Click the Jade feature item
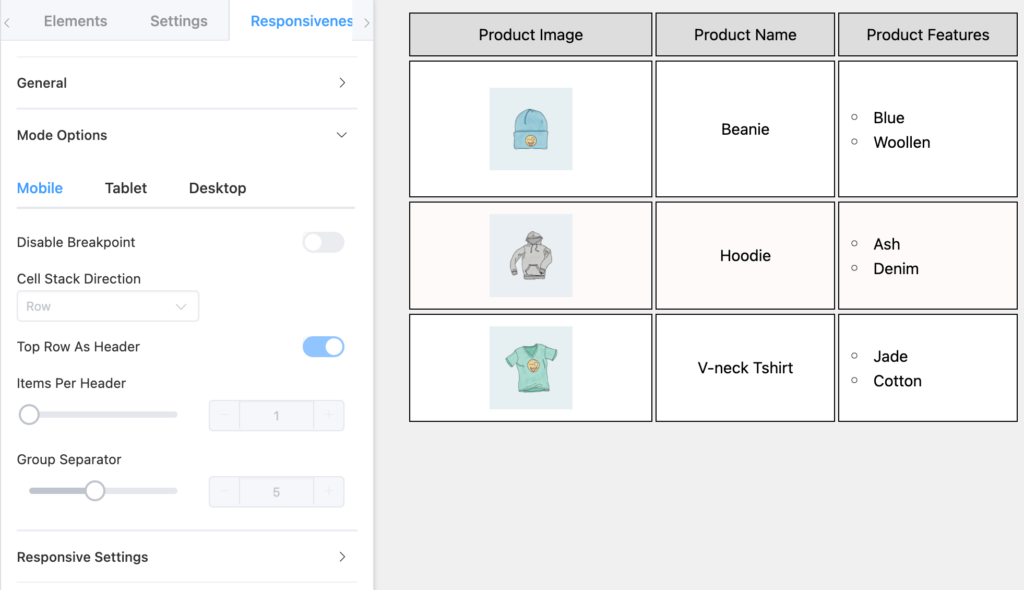Viewport: 1024px width, 590px height. pyautogui.click(x=891, y=357)
